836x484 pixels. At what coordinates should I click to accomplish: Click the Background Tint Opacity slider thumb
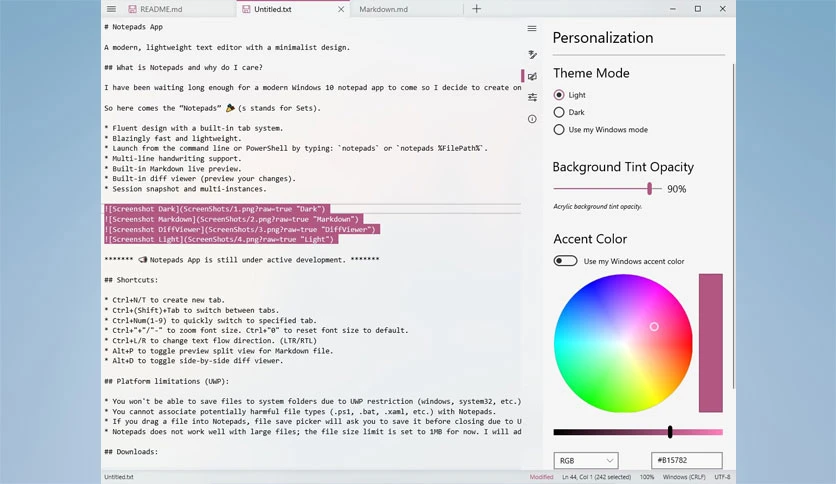click(x=649, y=188)
